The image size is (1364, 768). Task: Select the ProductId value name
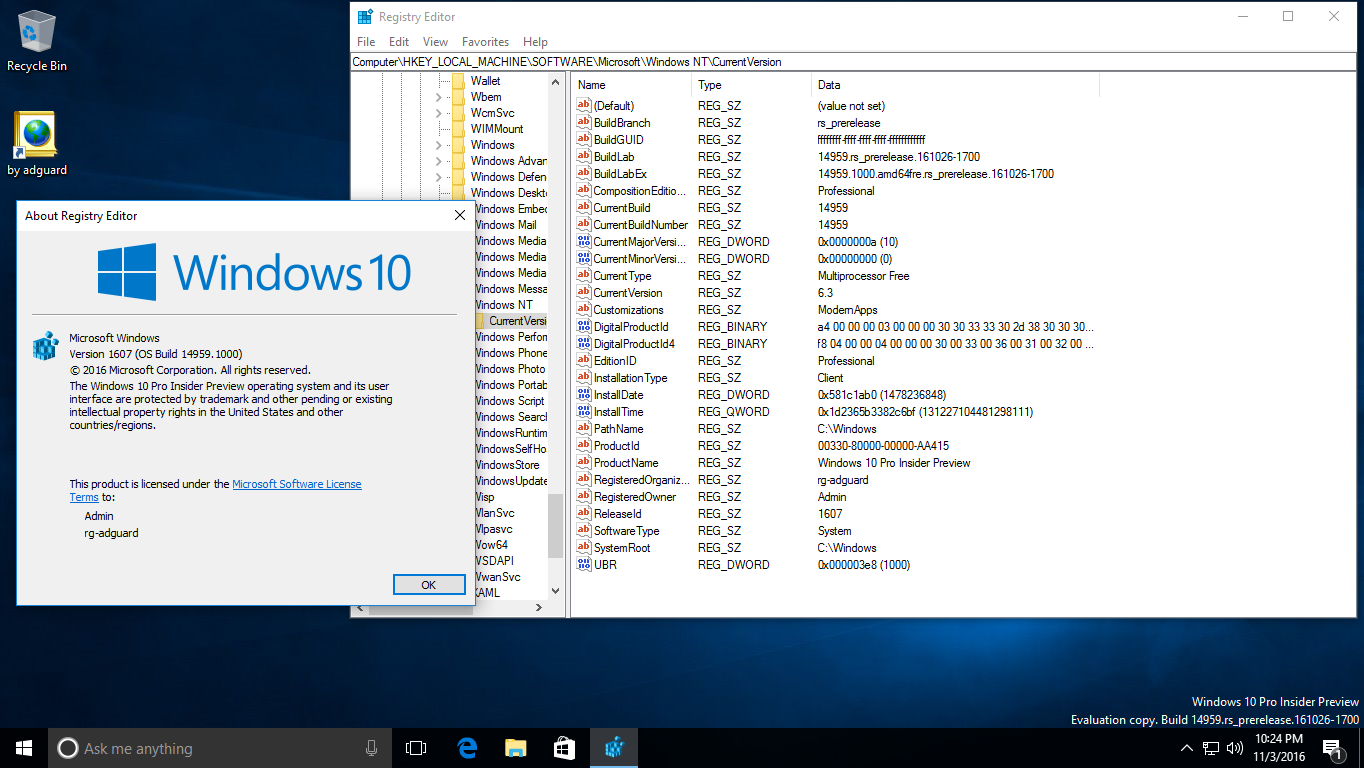click(x=616, y=446)
